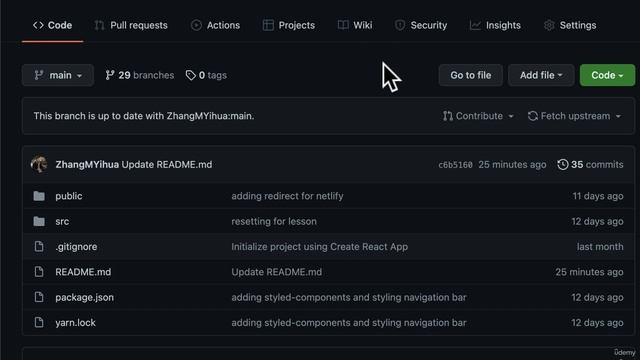This screenshot has height=360, width=640.
Task: Open 'Initialize project using Create React App' commit
Action: (320, 247)
